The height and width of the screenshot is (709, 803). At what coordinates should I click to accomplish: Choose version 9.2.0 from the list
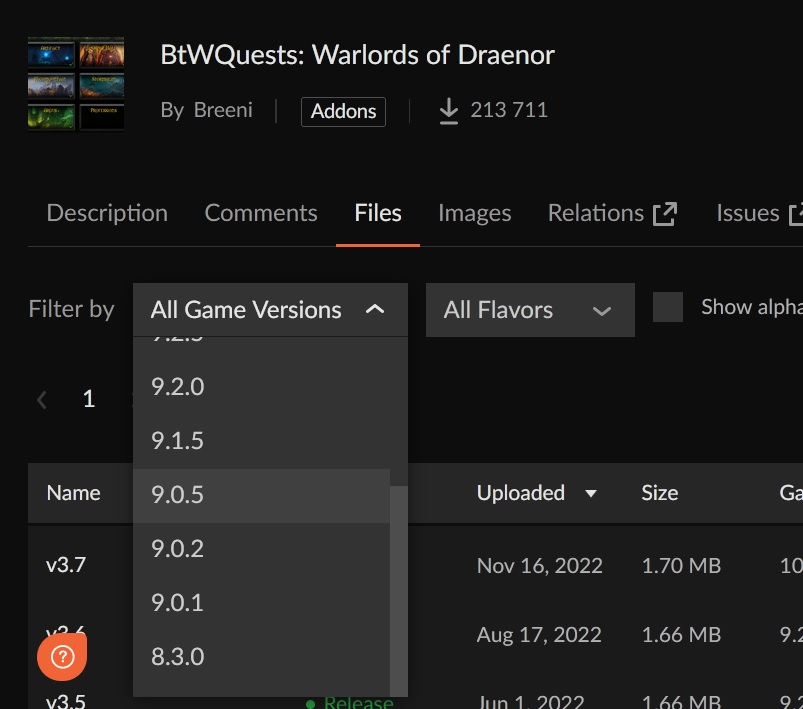pos(261,387)
